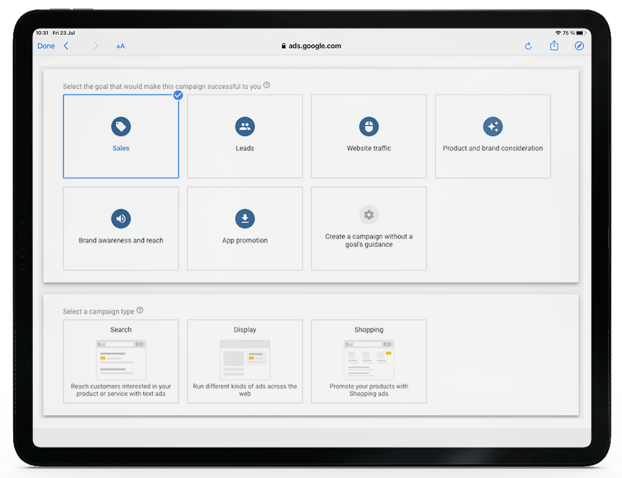622x478 pixels.
Task: Pick the App promotion label
Action: coord(245,240)
